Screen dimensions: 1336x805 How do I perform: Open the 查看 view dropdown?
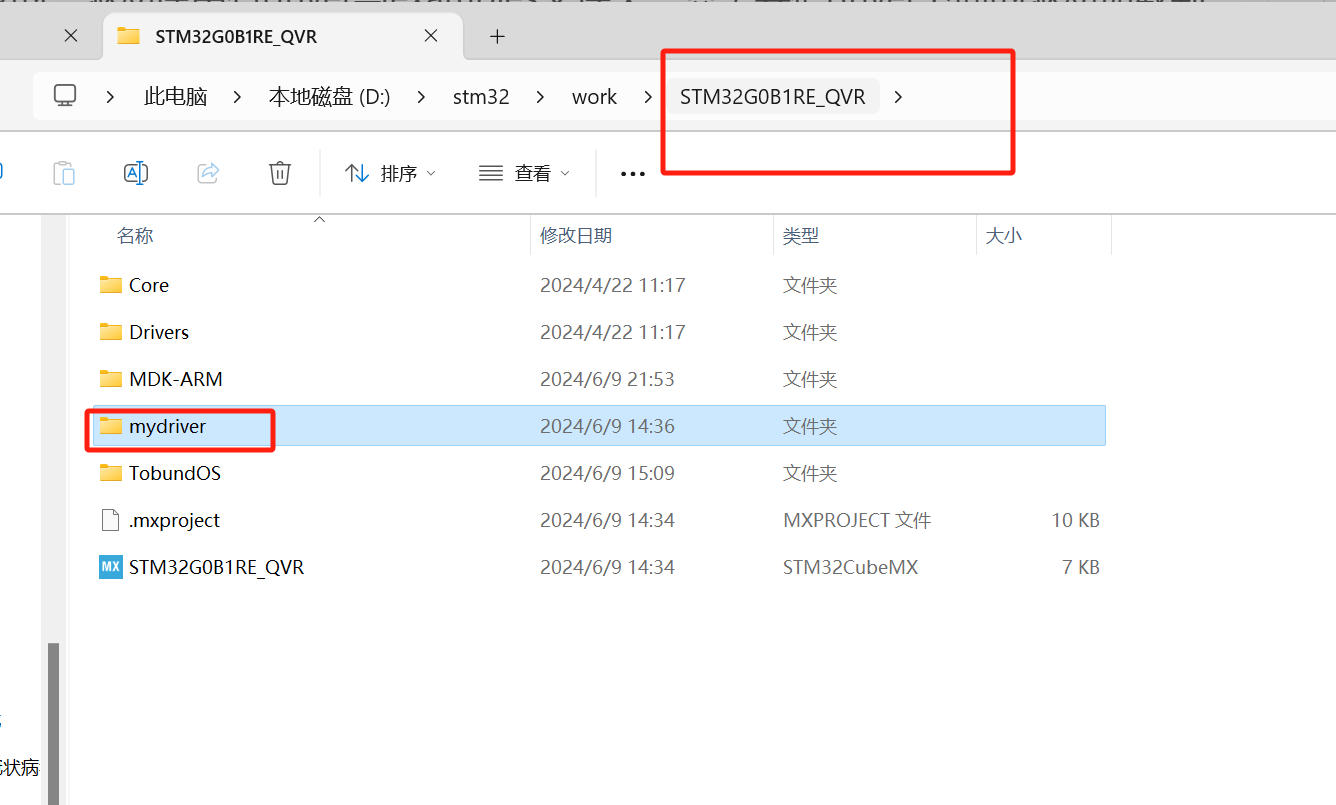[524, 173]
